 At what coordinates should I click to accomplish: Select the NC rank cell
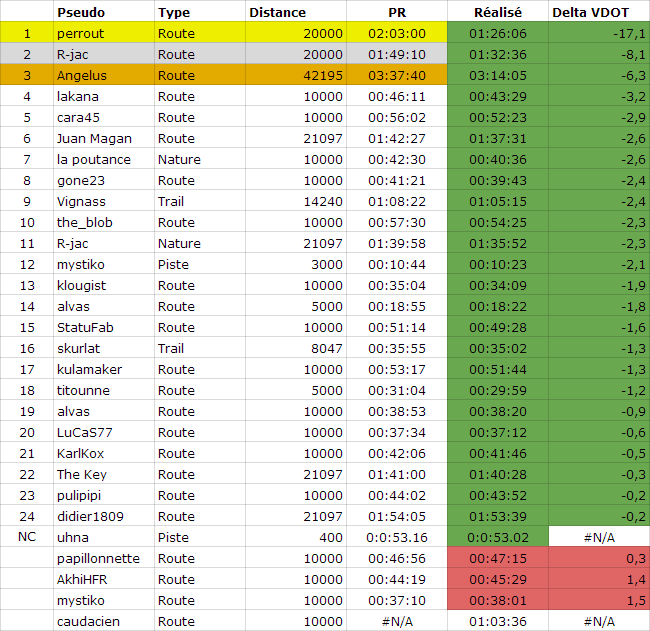click(x=27, y=537)
